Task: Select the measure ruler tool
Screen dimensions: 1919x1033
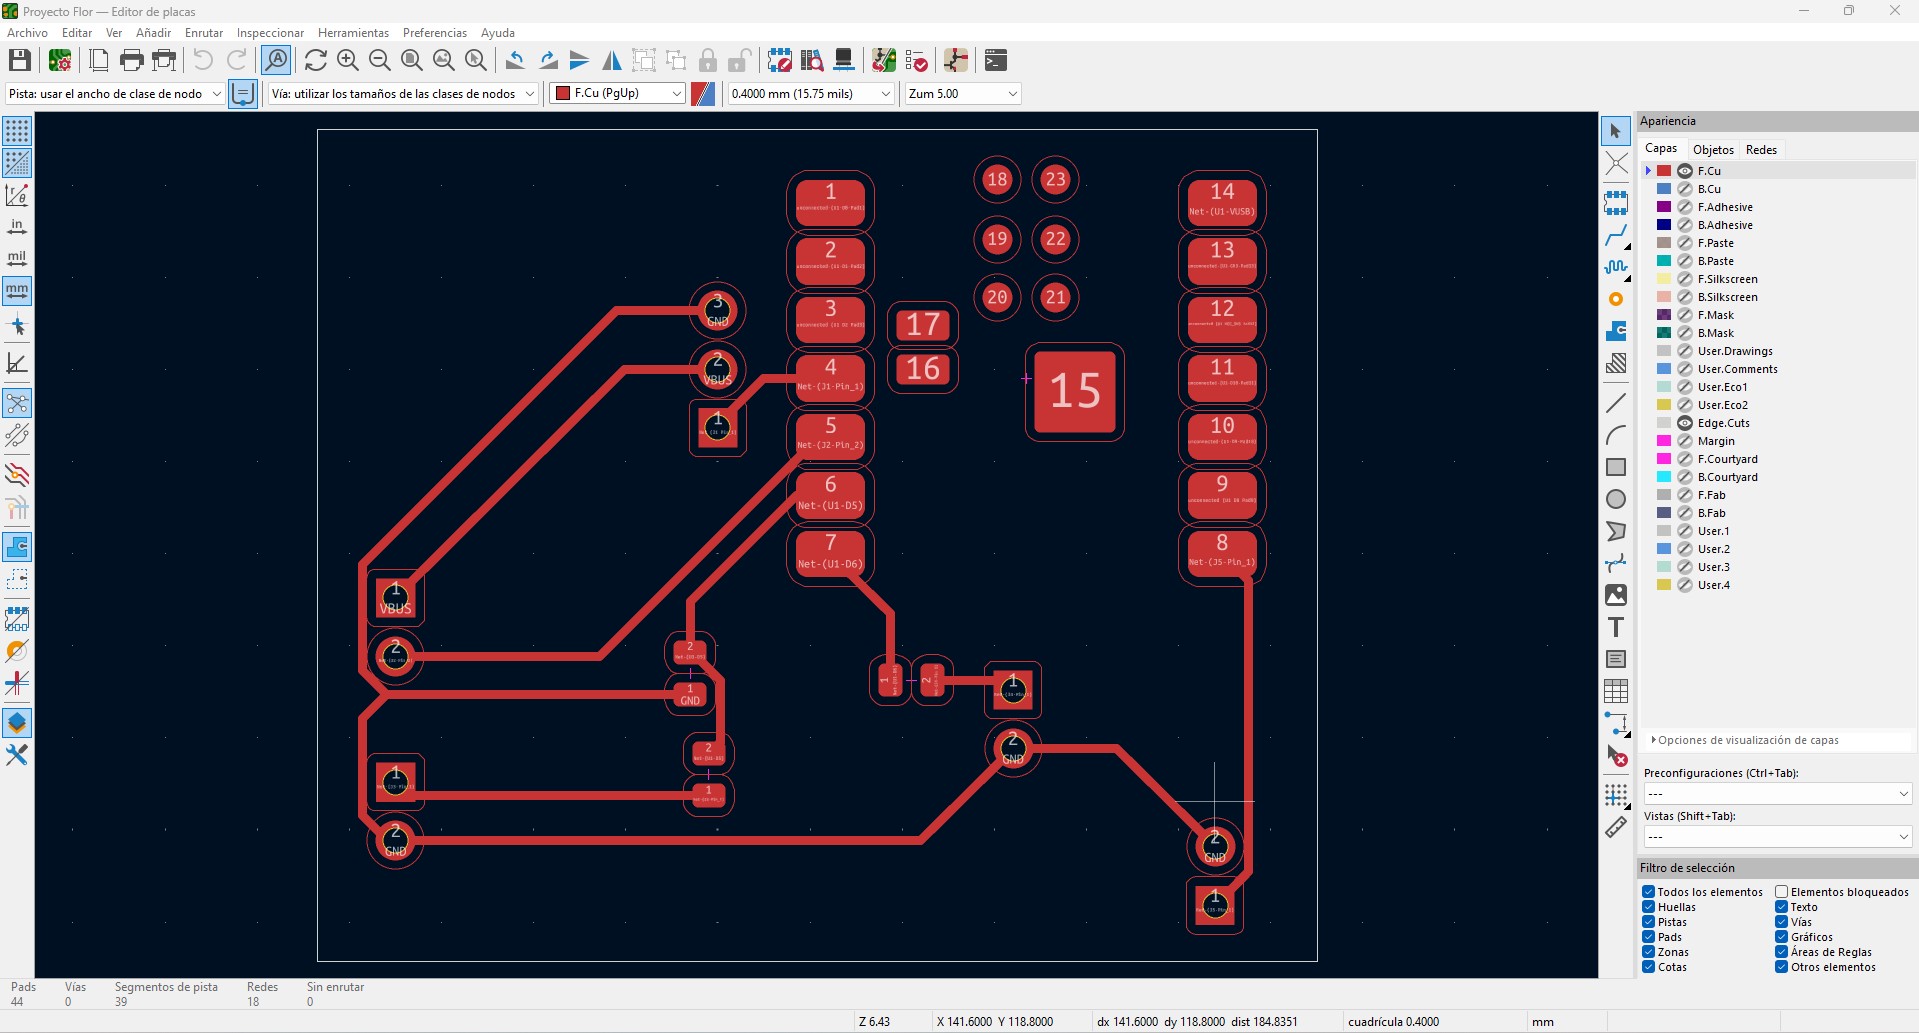Action: coord(1616,827)
